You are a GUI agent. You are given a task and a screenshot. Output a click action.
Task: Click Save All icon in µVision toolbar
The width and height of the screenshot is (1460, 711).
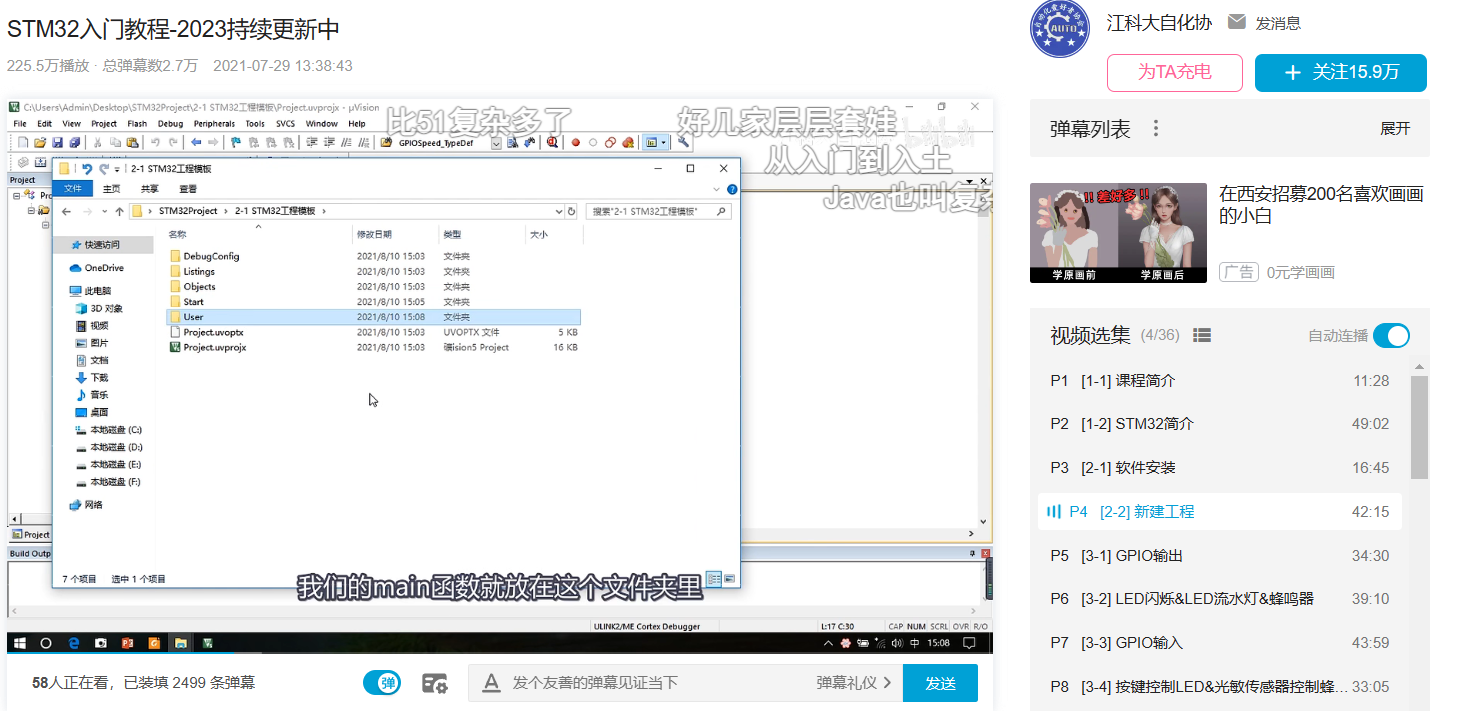pos(74,142)
